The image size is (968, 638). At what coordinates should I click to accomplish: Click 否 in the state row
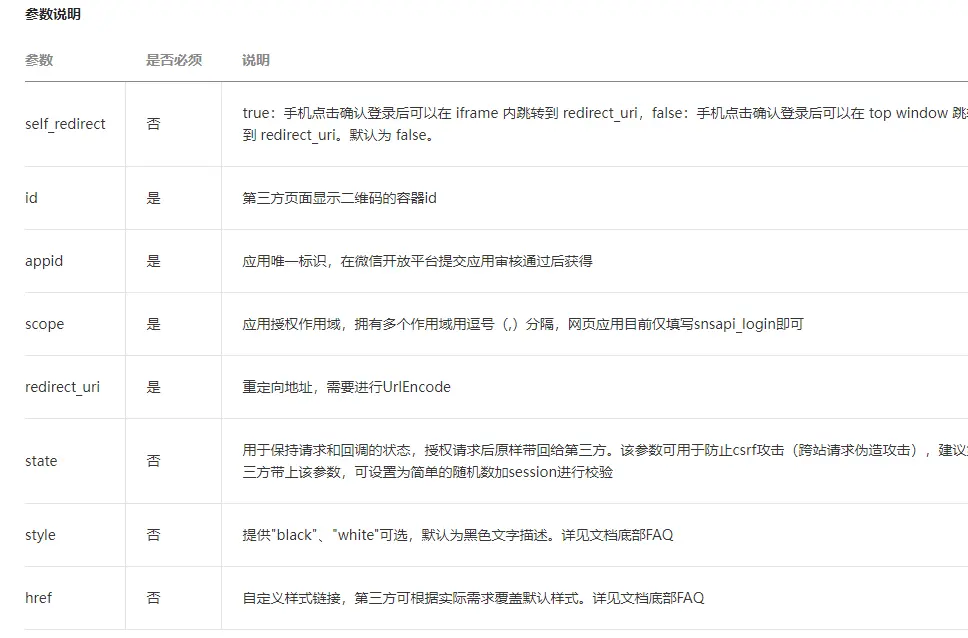(153, 461)
